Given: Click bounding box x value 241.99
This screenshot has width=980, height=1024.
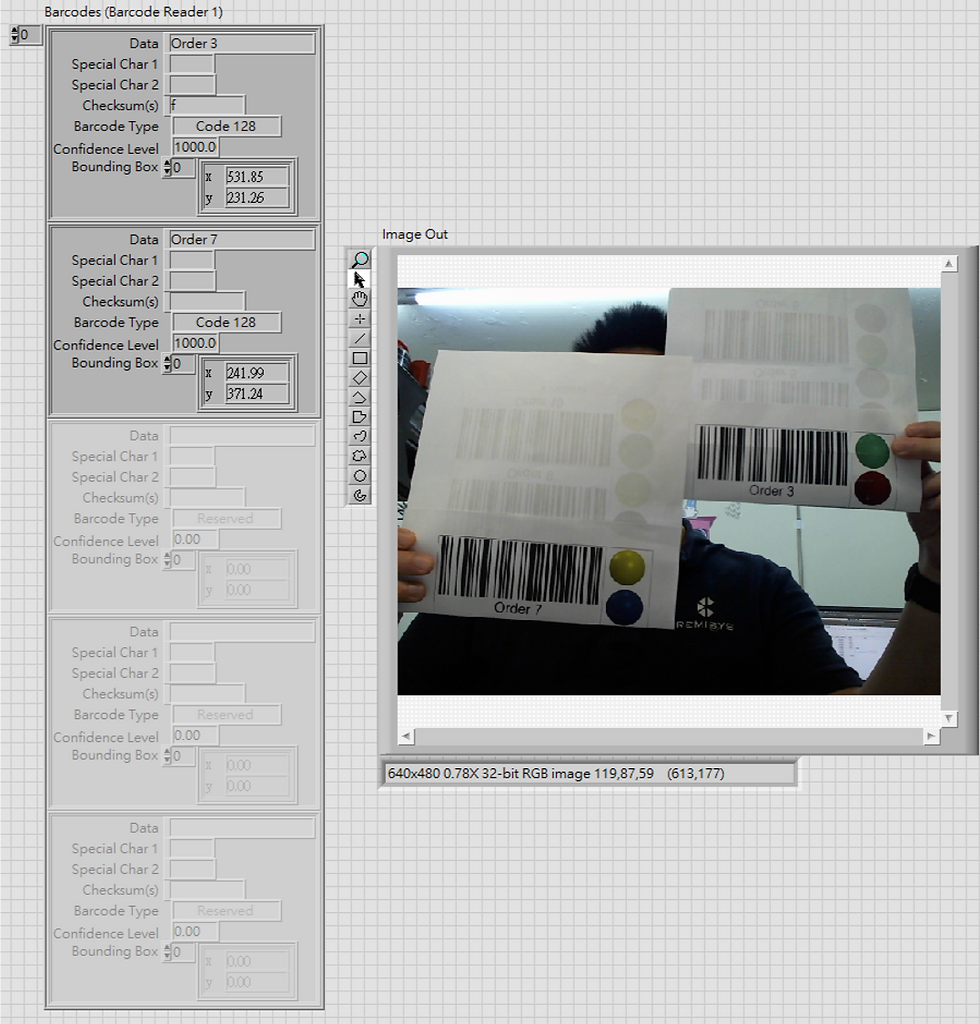Looking at the screenshot, I should 257,372.
